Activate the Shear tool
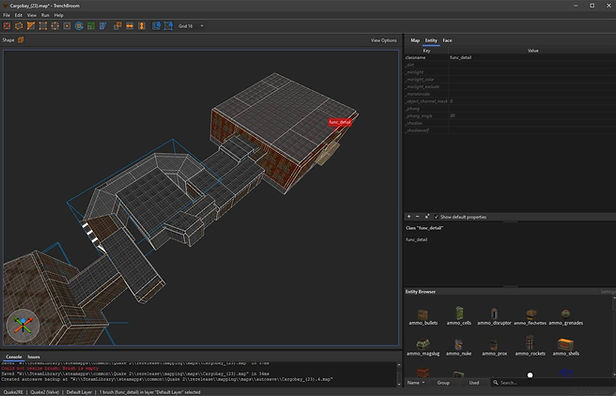616x396 pixels. [103, 26]
